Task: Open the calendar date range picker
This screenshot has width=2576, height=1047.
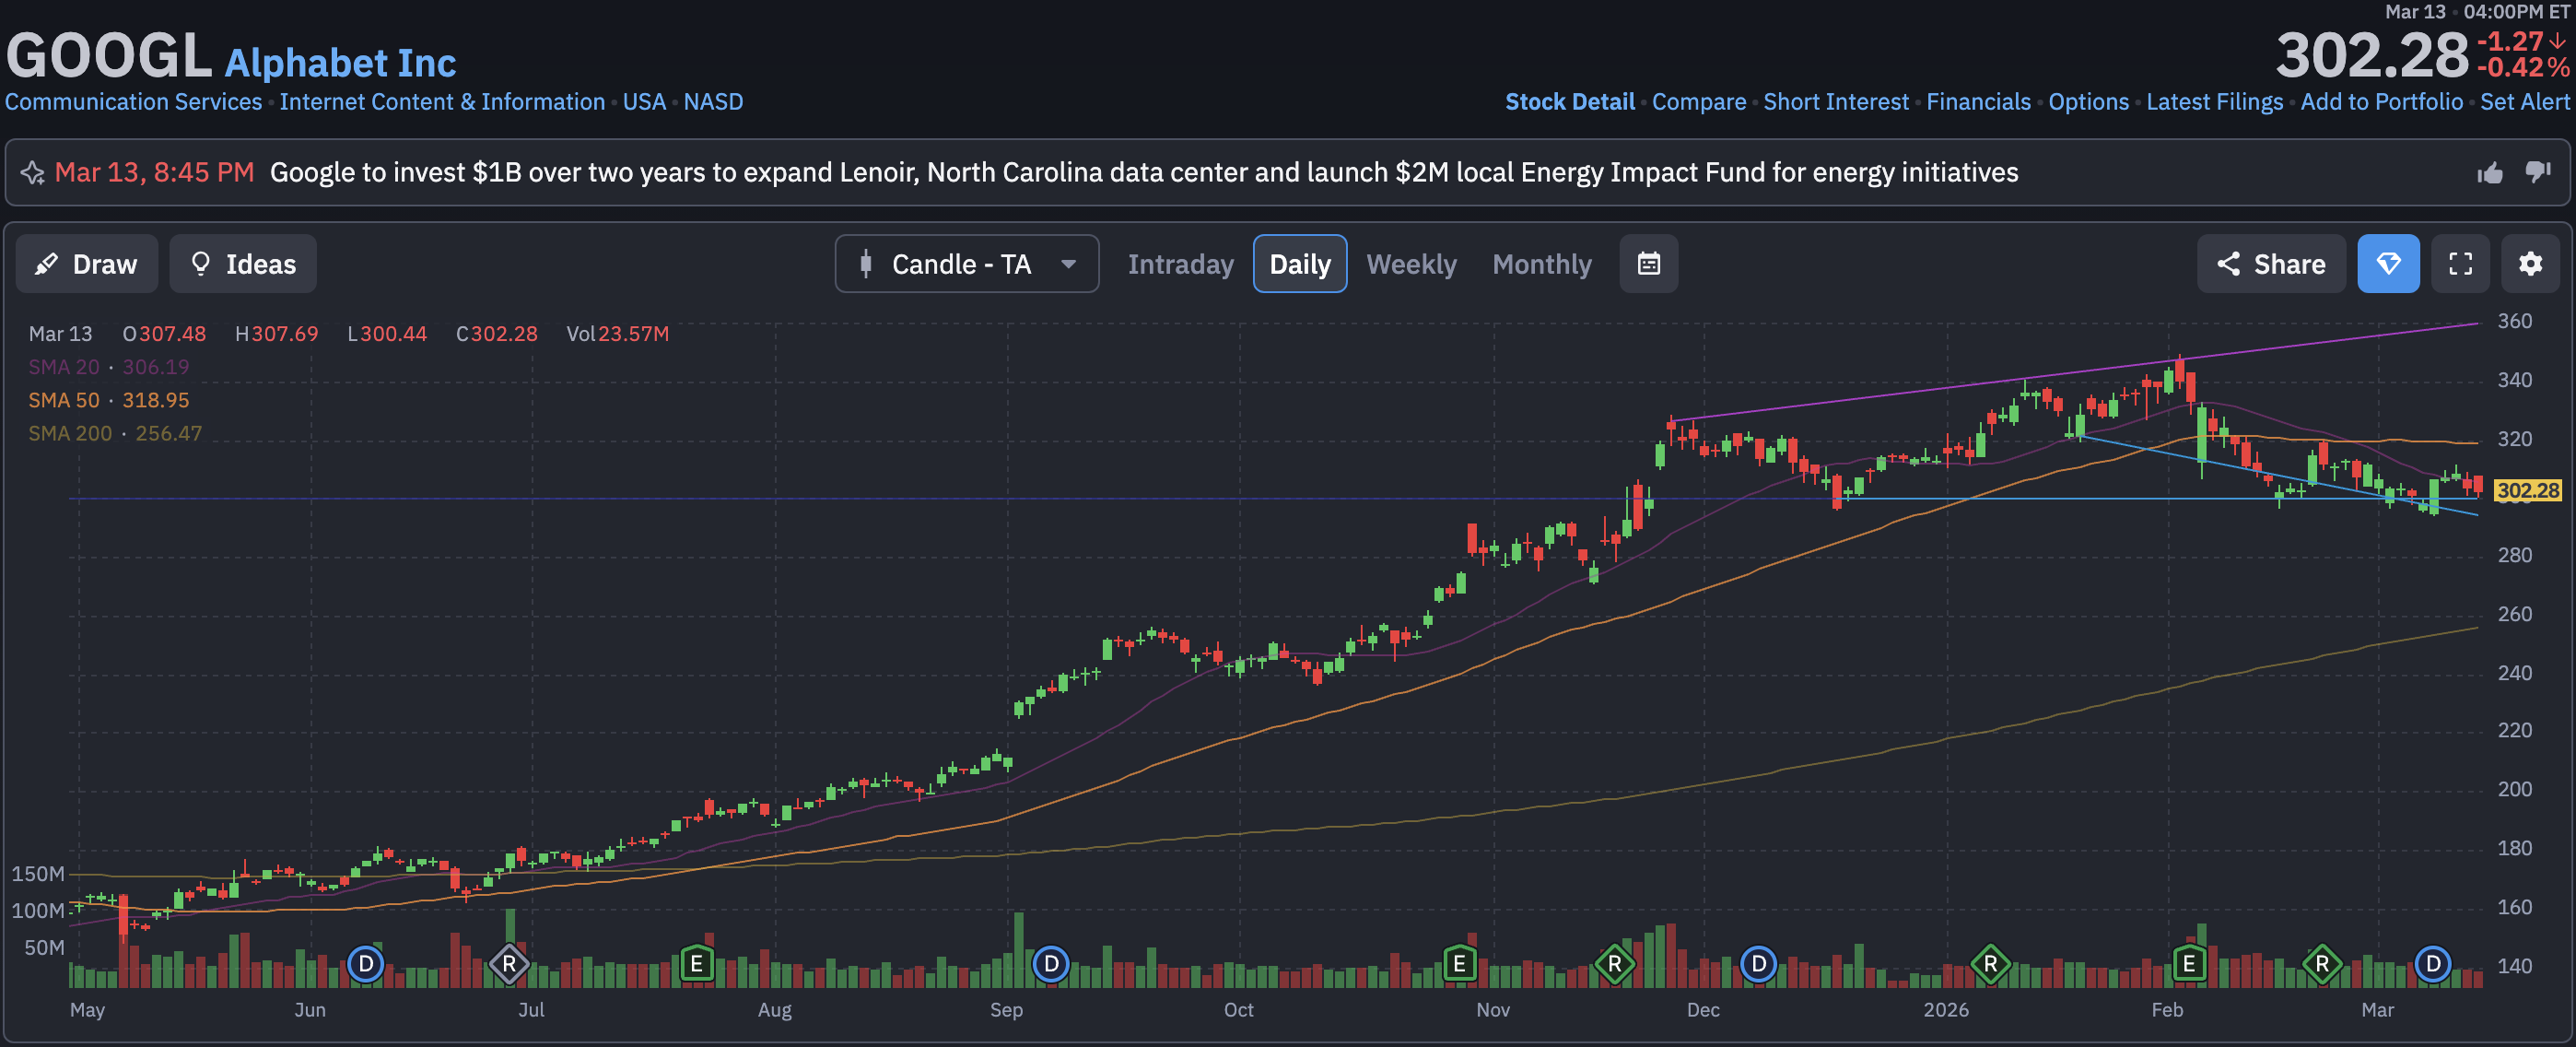Action: tap(1648, 264)
